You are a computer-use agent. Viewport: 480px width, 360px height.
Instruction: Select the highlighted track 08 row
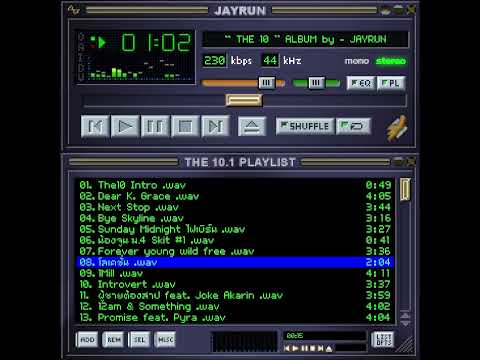tap(235, 262)
